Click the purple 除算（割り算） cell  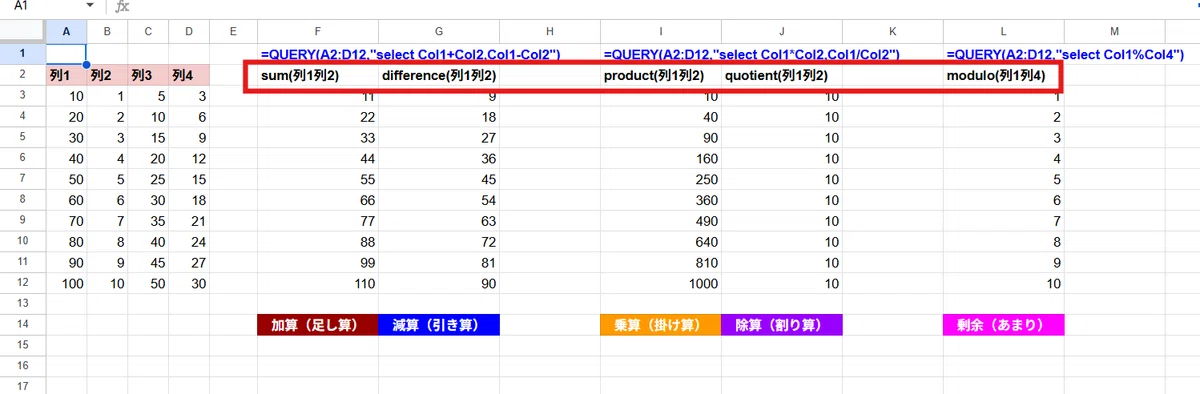click(782, 325)
